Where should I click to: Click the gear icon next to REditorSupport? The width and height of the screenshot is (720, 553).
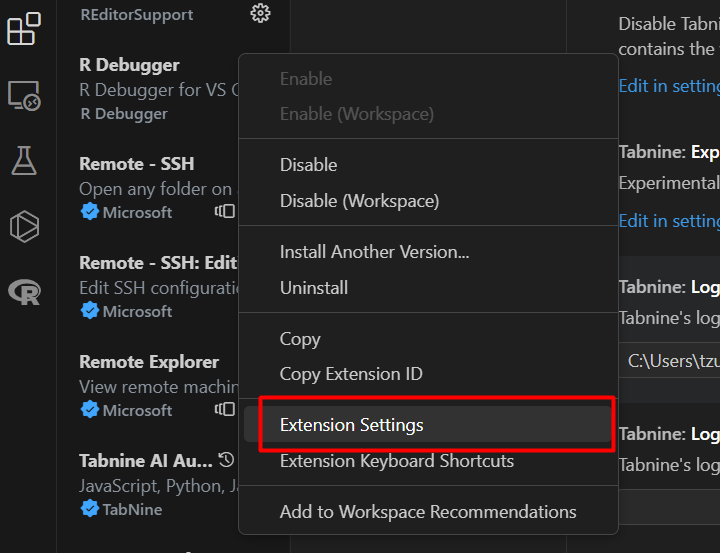click(x=260, y=13)
